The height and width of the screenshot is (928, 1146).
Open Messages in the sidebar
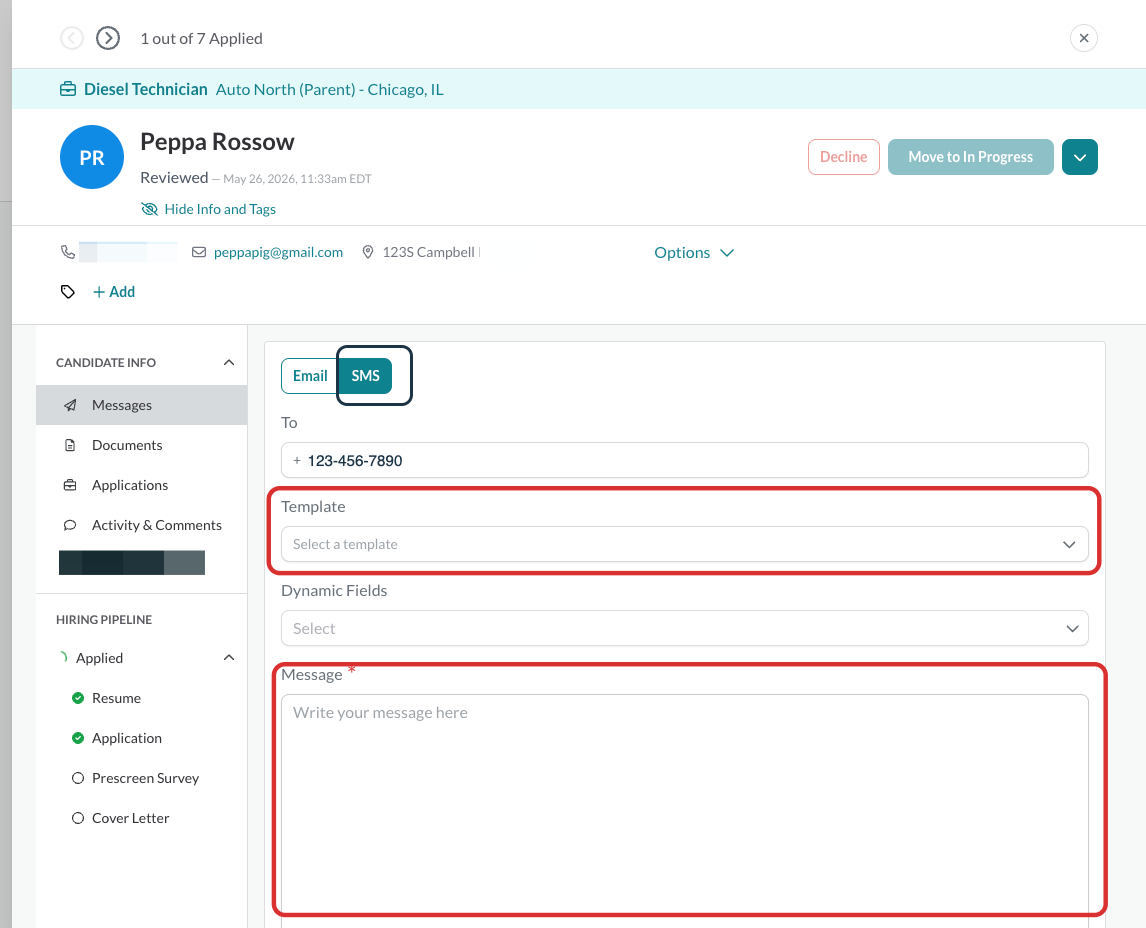pyautogui.click(x=142, y=405)
